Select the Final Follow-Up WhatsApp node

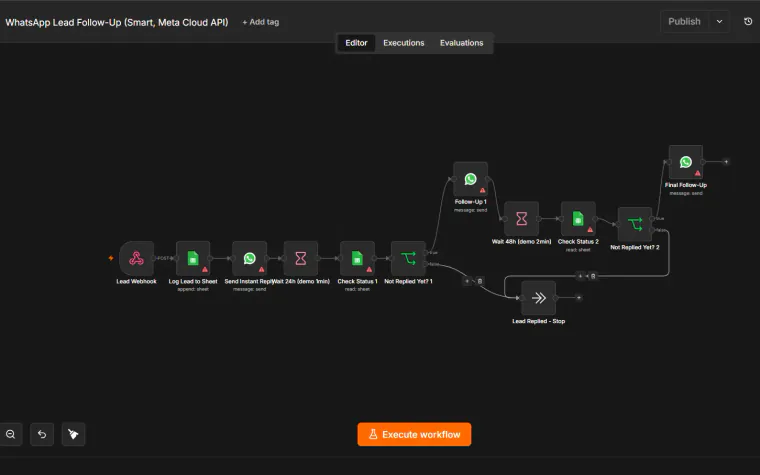click(x=686, y=162)
